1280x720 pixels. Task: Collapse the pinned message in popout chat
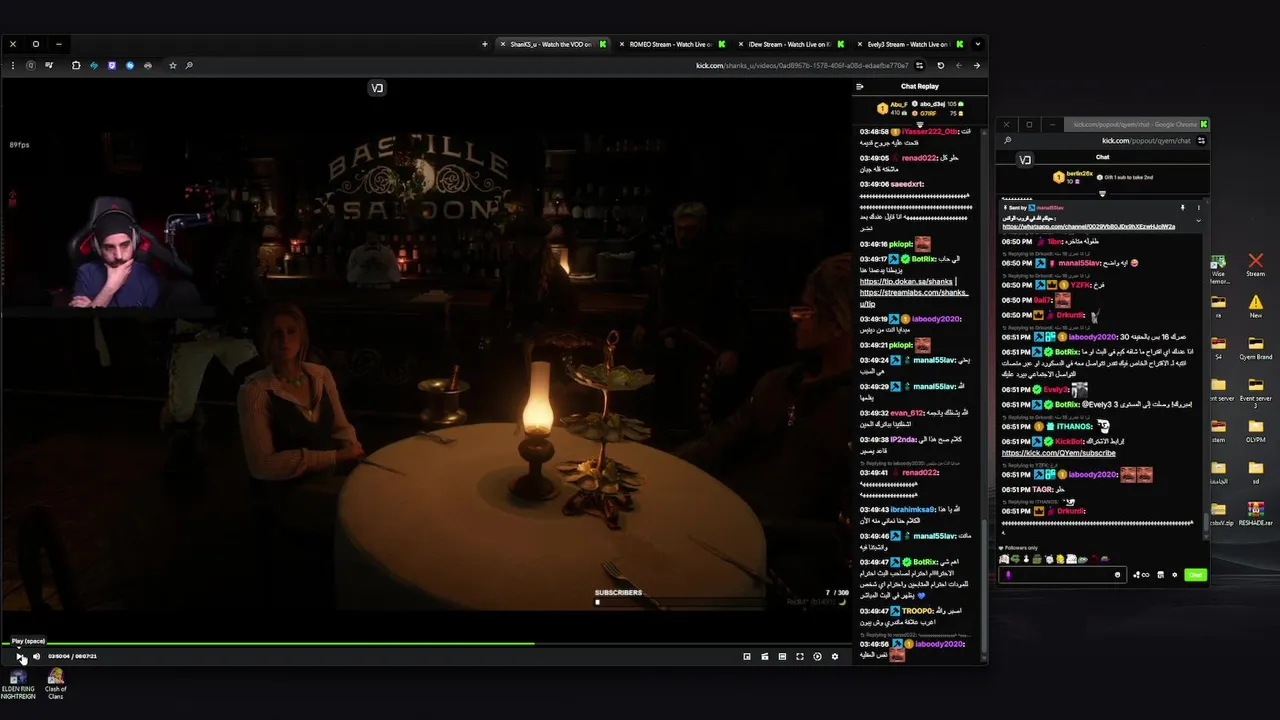[x=1198, y=220]
